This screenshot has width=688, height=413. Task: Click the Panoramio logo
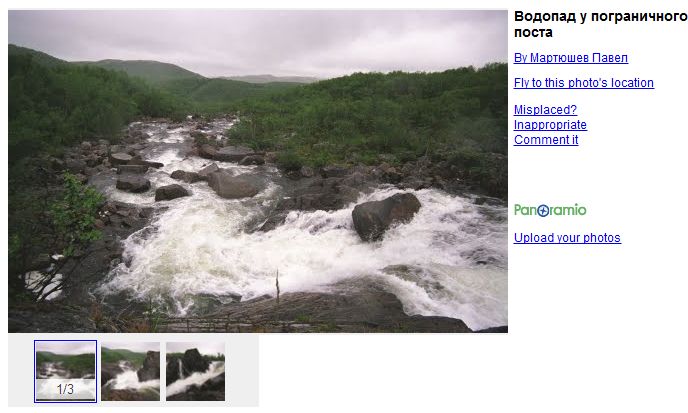point(550,210)
